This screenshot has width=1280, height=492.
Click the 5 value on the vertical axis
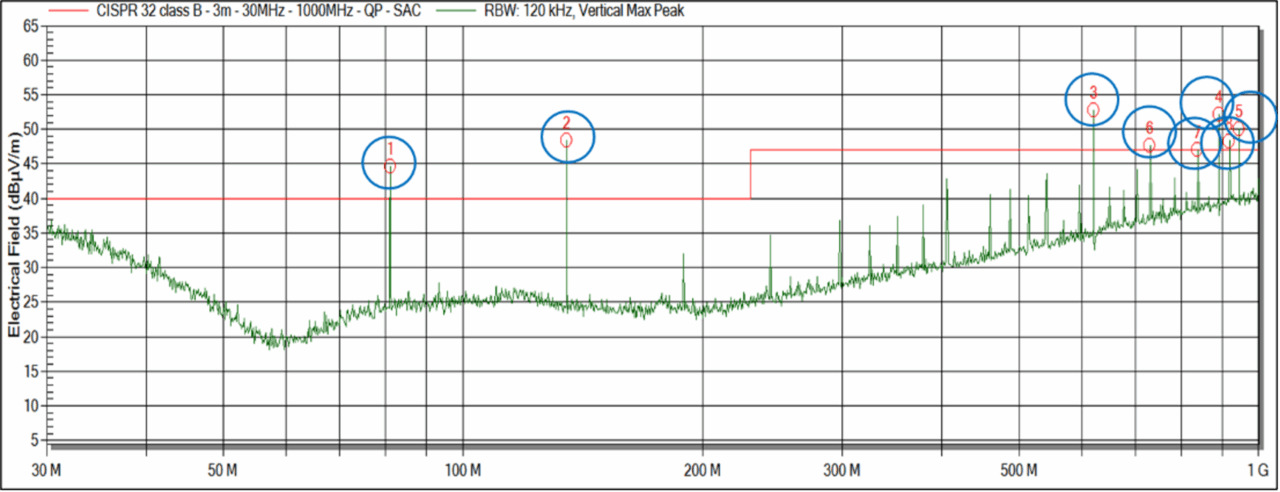pos(34,440)
